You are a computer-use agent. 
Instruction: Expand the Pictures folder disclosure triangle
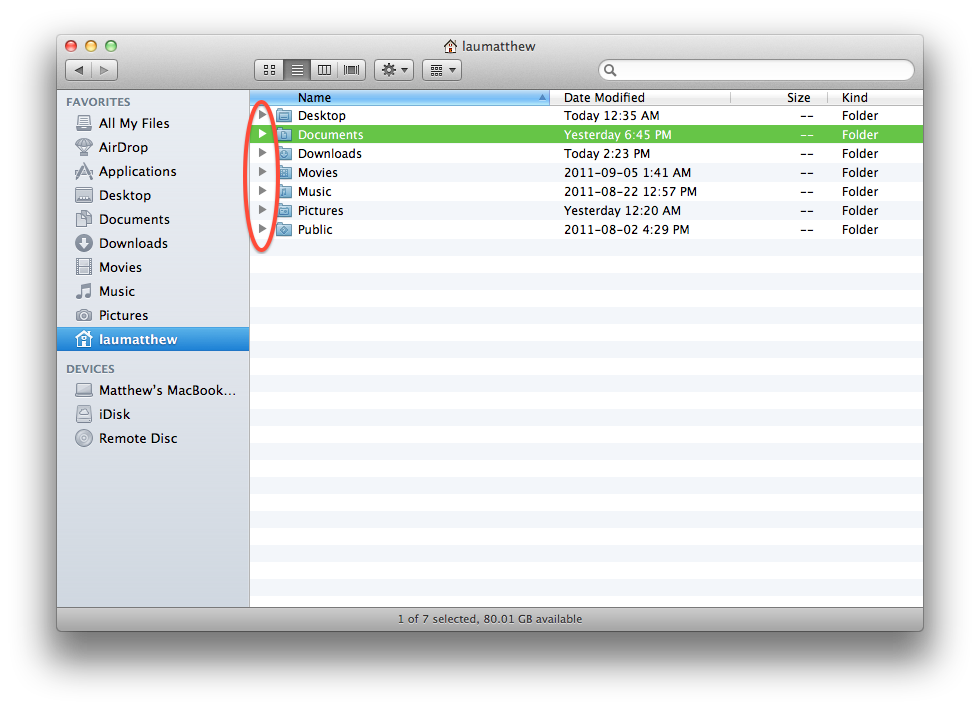tap(262, 210)
